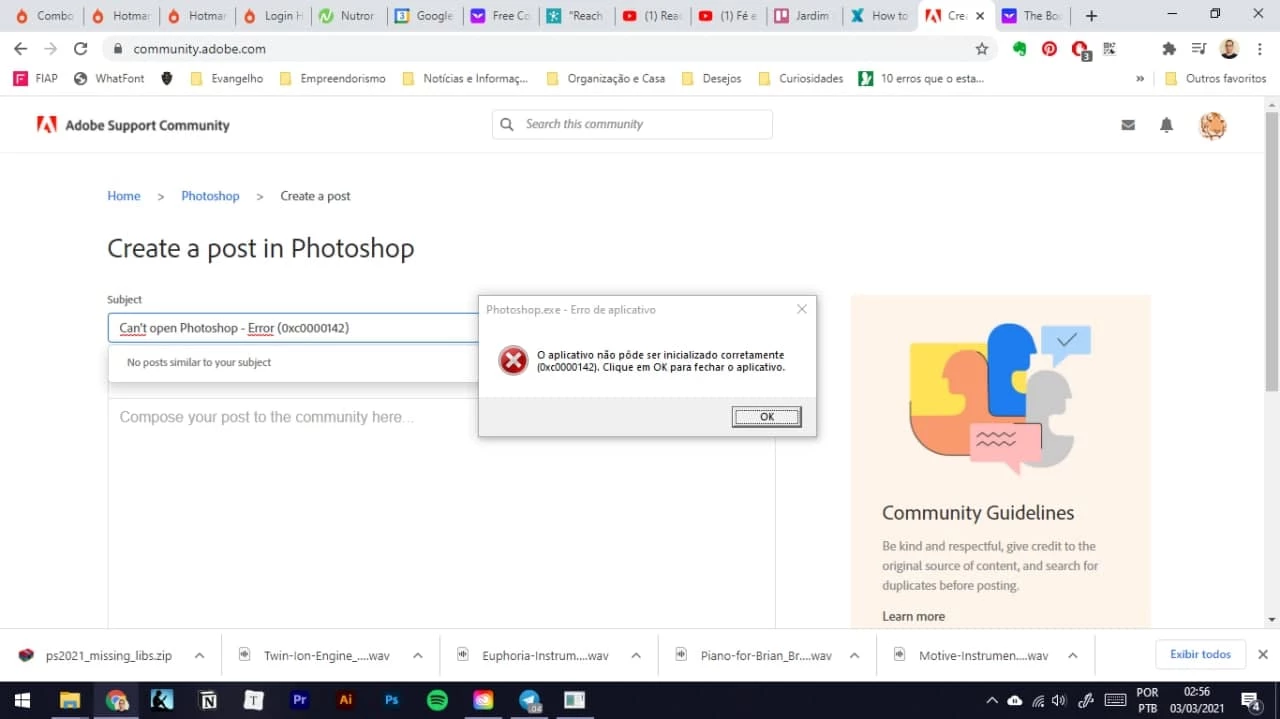The height and width of the screenshot is (719, 1280).
Task: Expand options for Euphoria-Instrum wav download
Action: [x=636, y=656]
